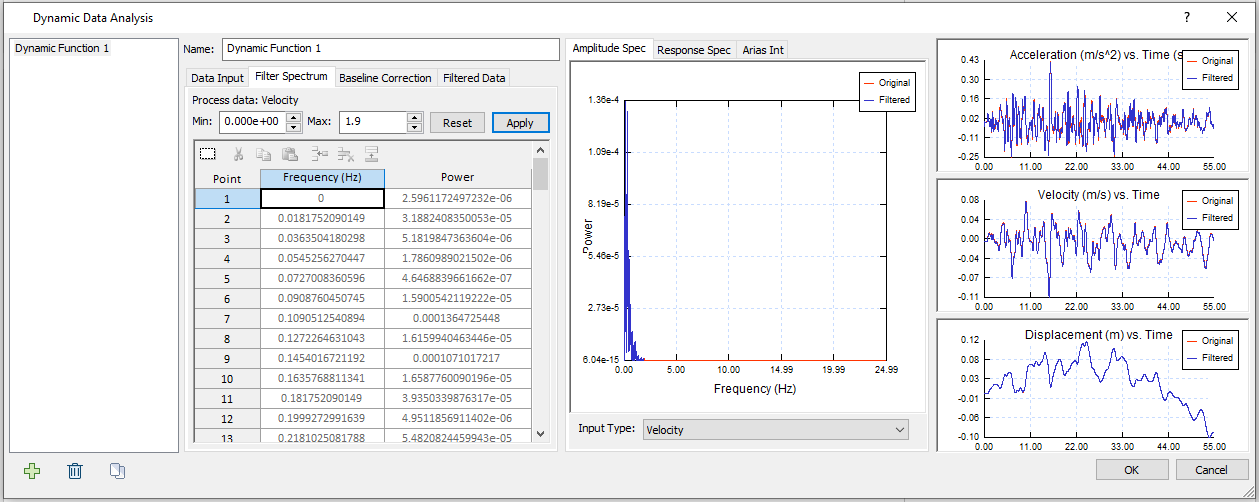This screenshot has height=502, width=1259.
Task: Click the Reset button
Action: [x=457, y=122]
